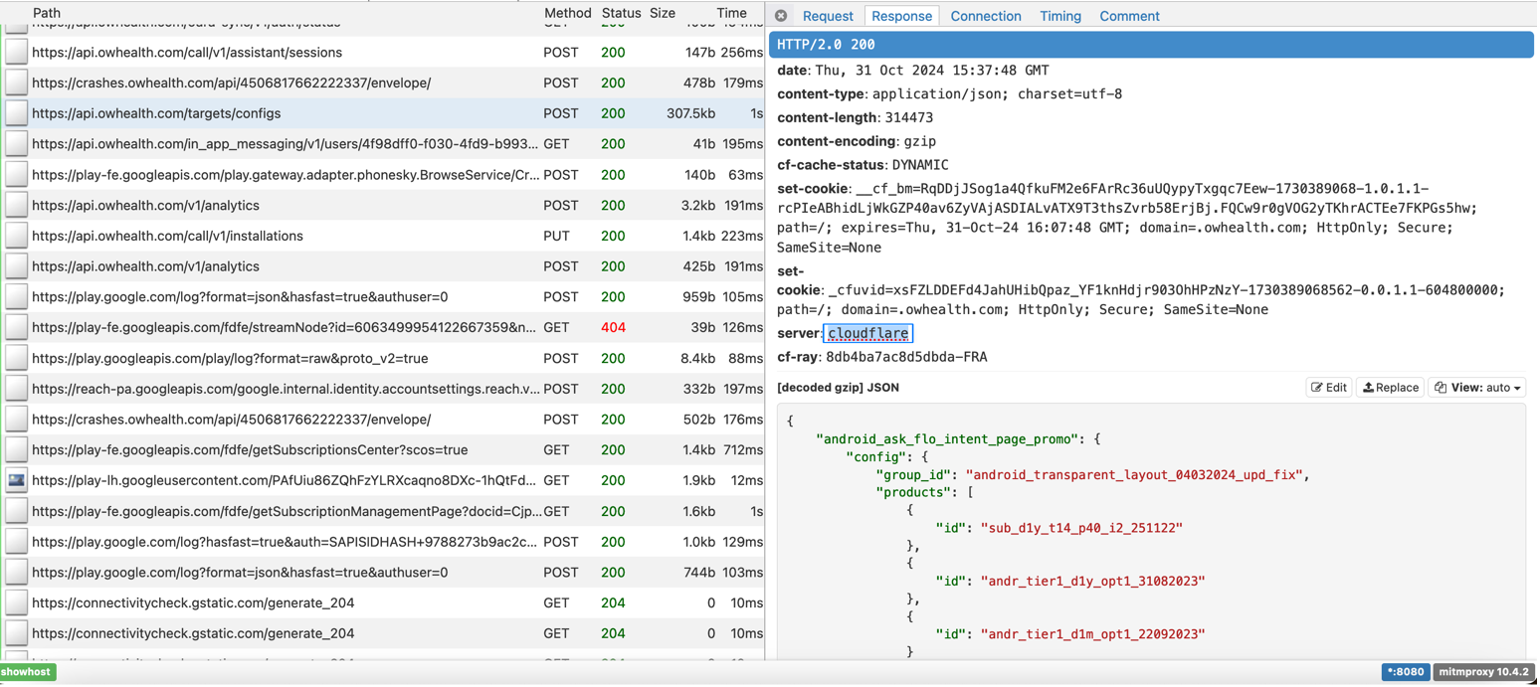Show the Timing tab

[x=1060, y=16]
